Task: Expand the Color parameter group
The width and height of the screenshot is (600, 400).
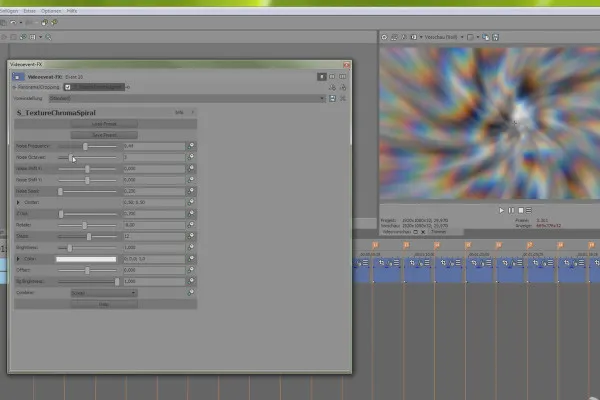Action: click(18, 259)
